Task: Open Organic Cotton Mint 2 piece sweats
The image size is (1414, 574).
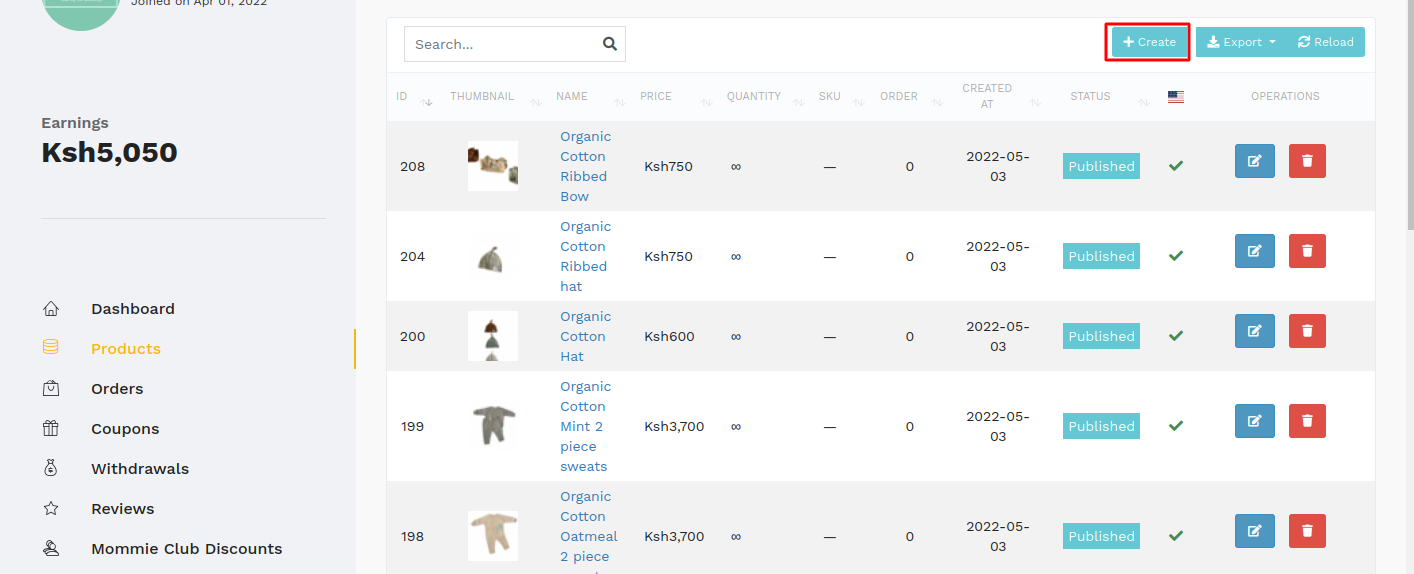Action: [585, 426]
